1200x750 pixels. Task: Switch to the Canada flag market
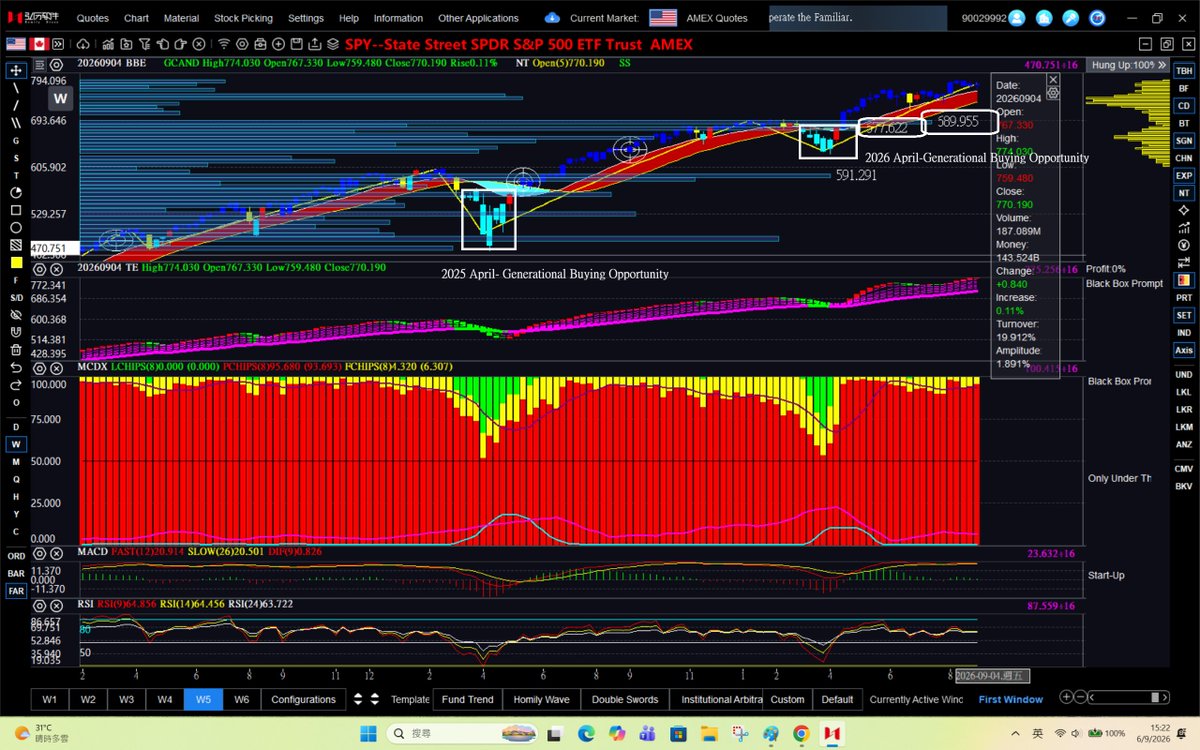pos(41,44)
